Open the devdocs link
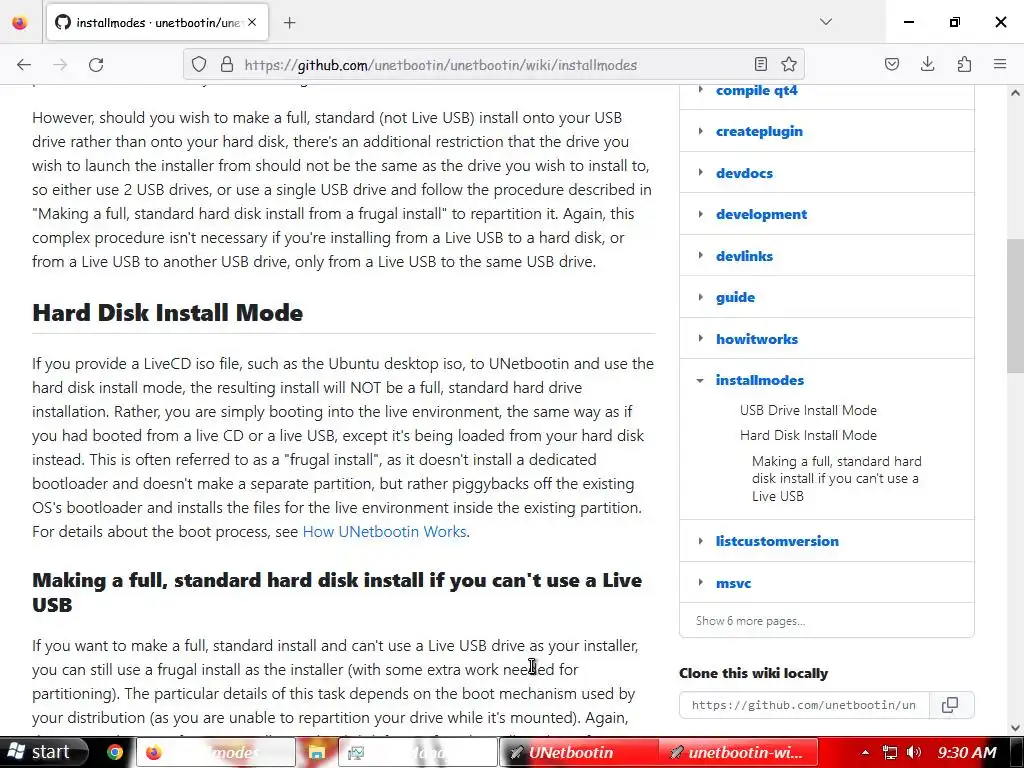The height and width of the screenshot is (768, 1024). [744, 173]
